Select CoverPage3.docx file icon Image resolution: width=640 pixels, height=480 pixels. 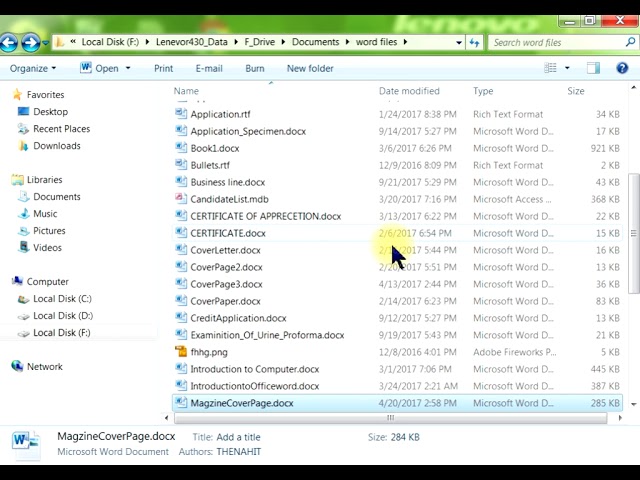[181, 284]
